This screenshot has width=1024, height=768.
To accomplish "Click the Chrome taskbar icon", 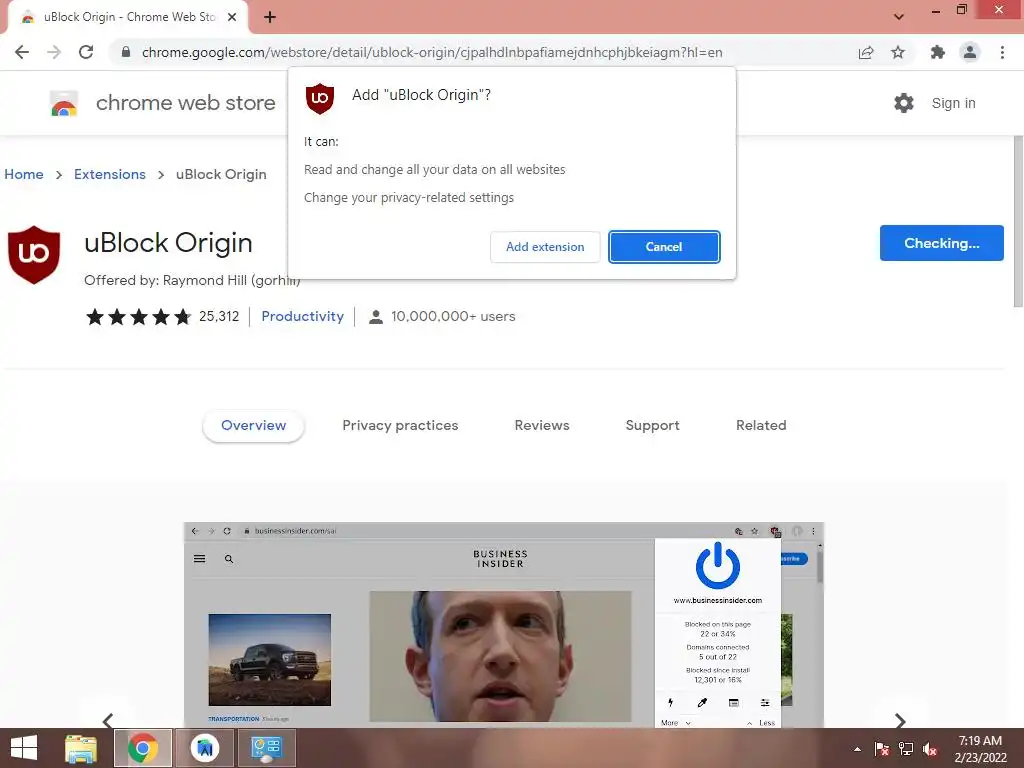I will (x=143, y=748).
